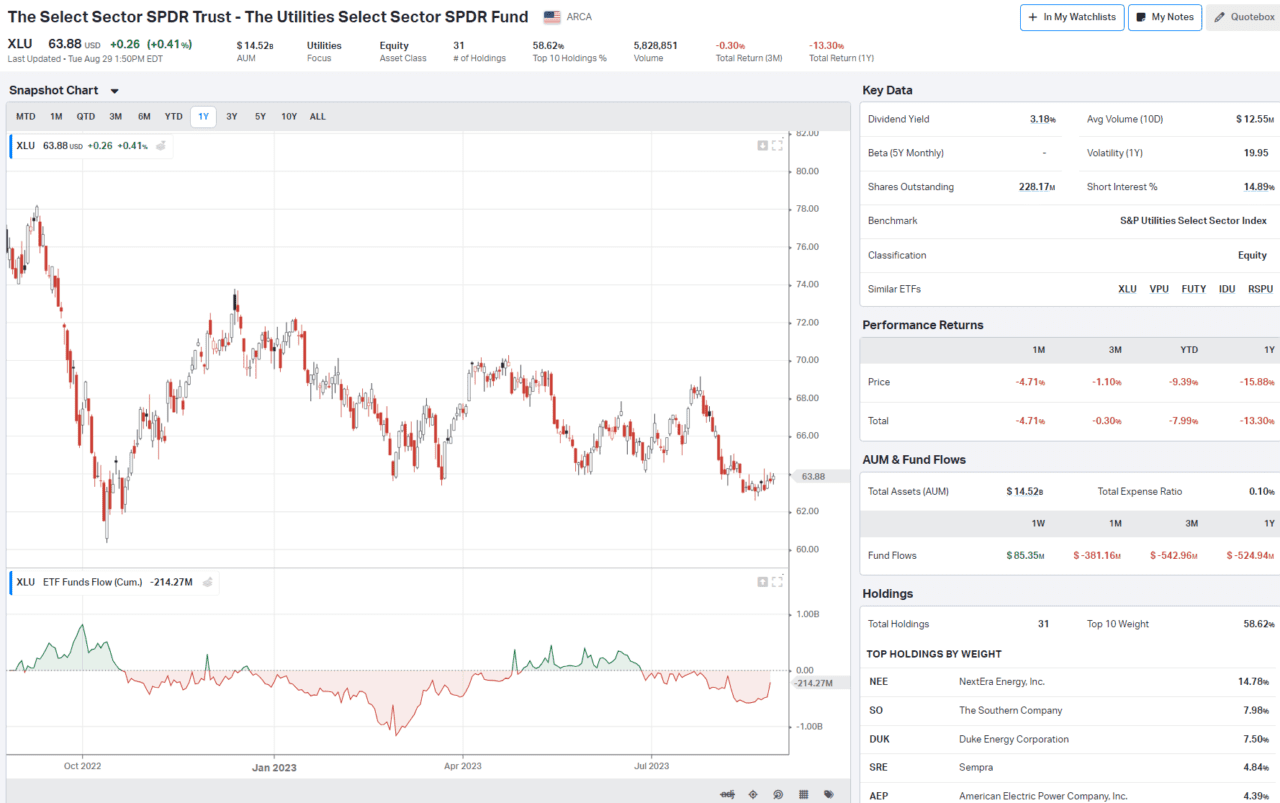Click download arrow icon on price chart pane
The height and width of the screenshot is (803, 1280).
pyautogui.click(x=762, y=146)
